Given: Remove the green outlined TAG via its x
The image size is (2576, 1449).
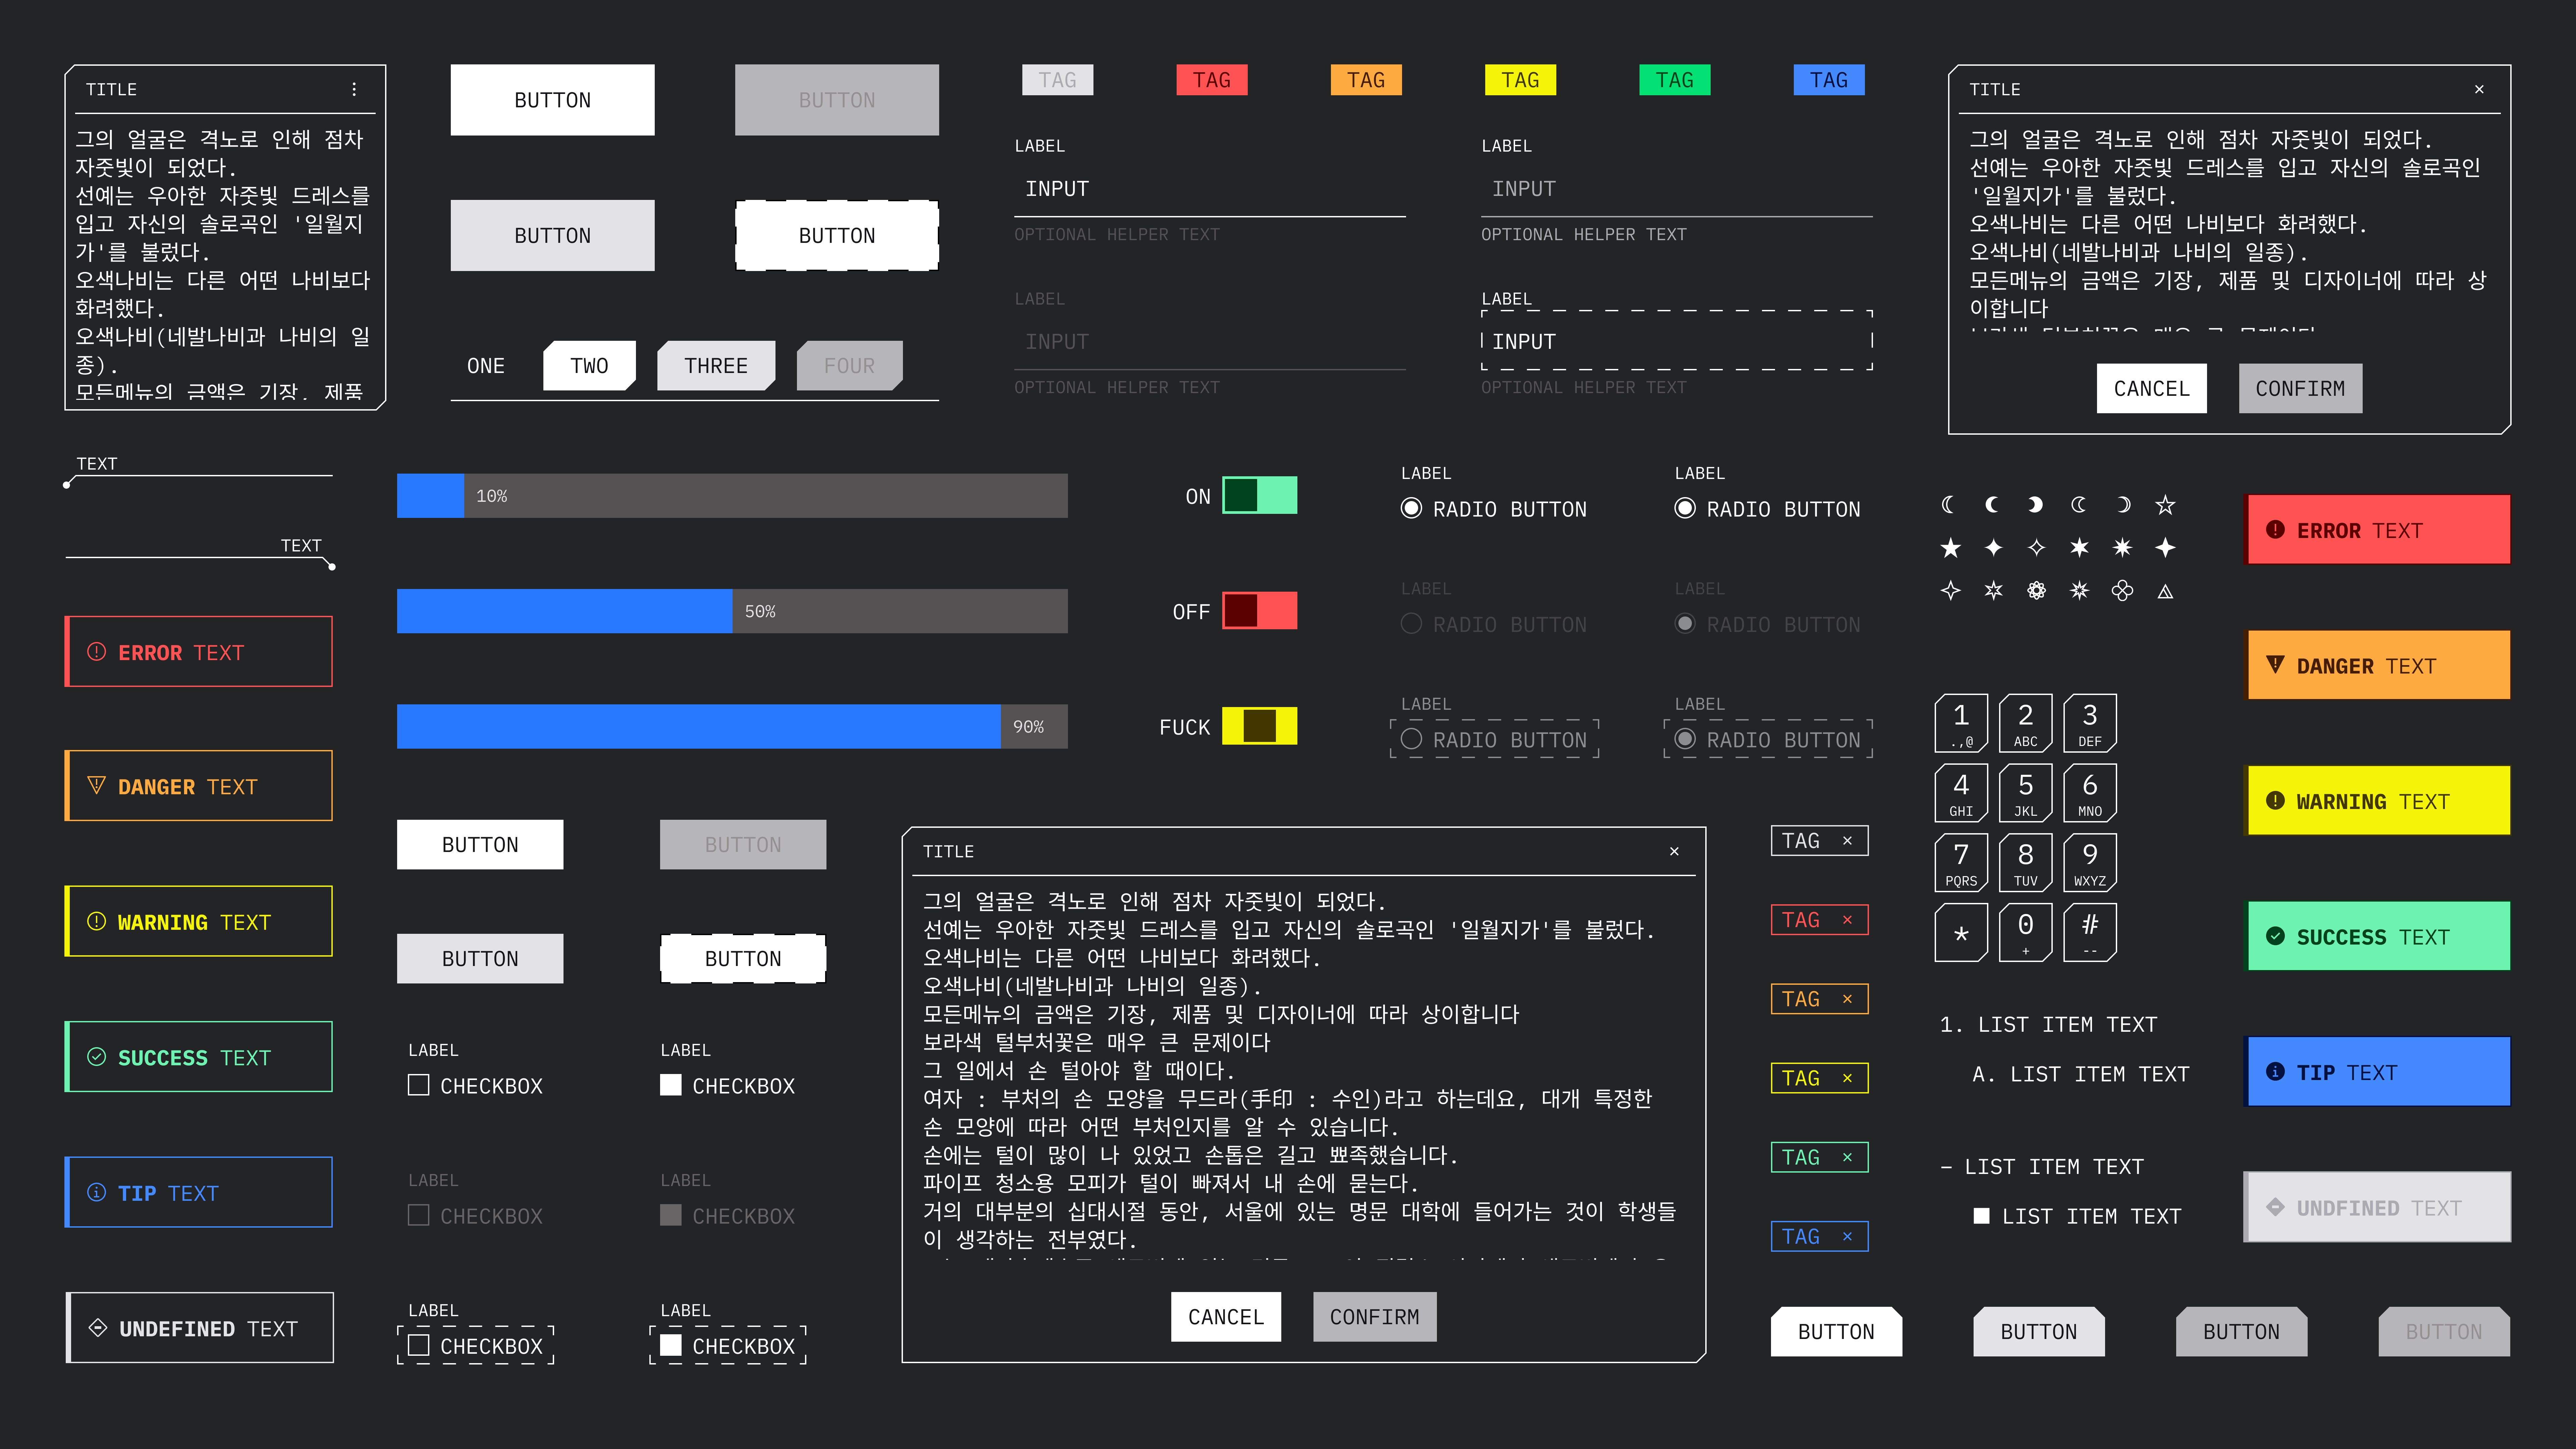Looking at the screenshot, I should 1847,1157.
